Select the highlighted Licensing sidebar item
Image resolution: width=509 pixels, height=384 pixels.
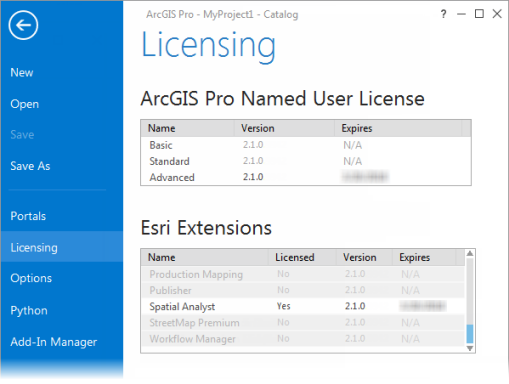[62, 247]
